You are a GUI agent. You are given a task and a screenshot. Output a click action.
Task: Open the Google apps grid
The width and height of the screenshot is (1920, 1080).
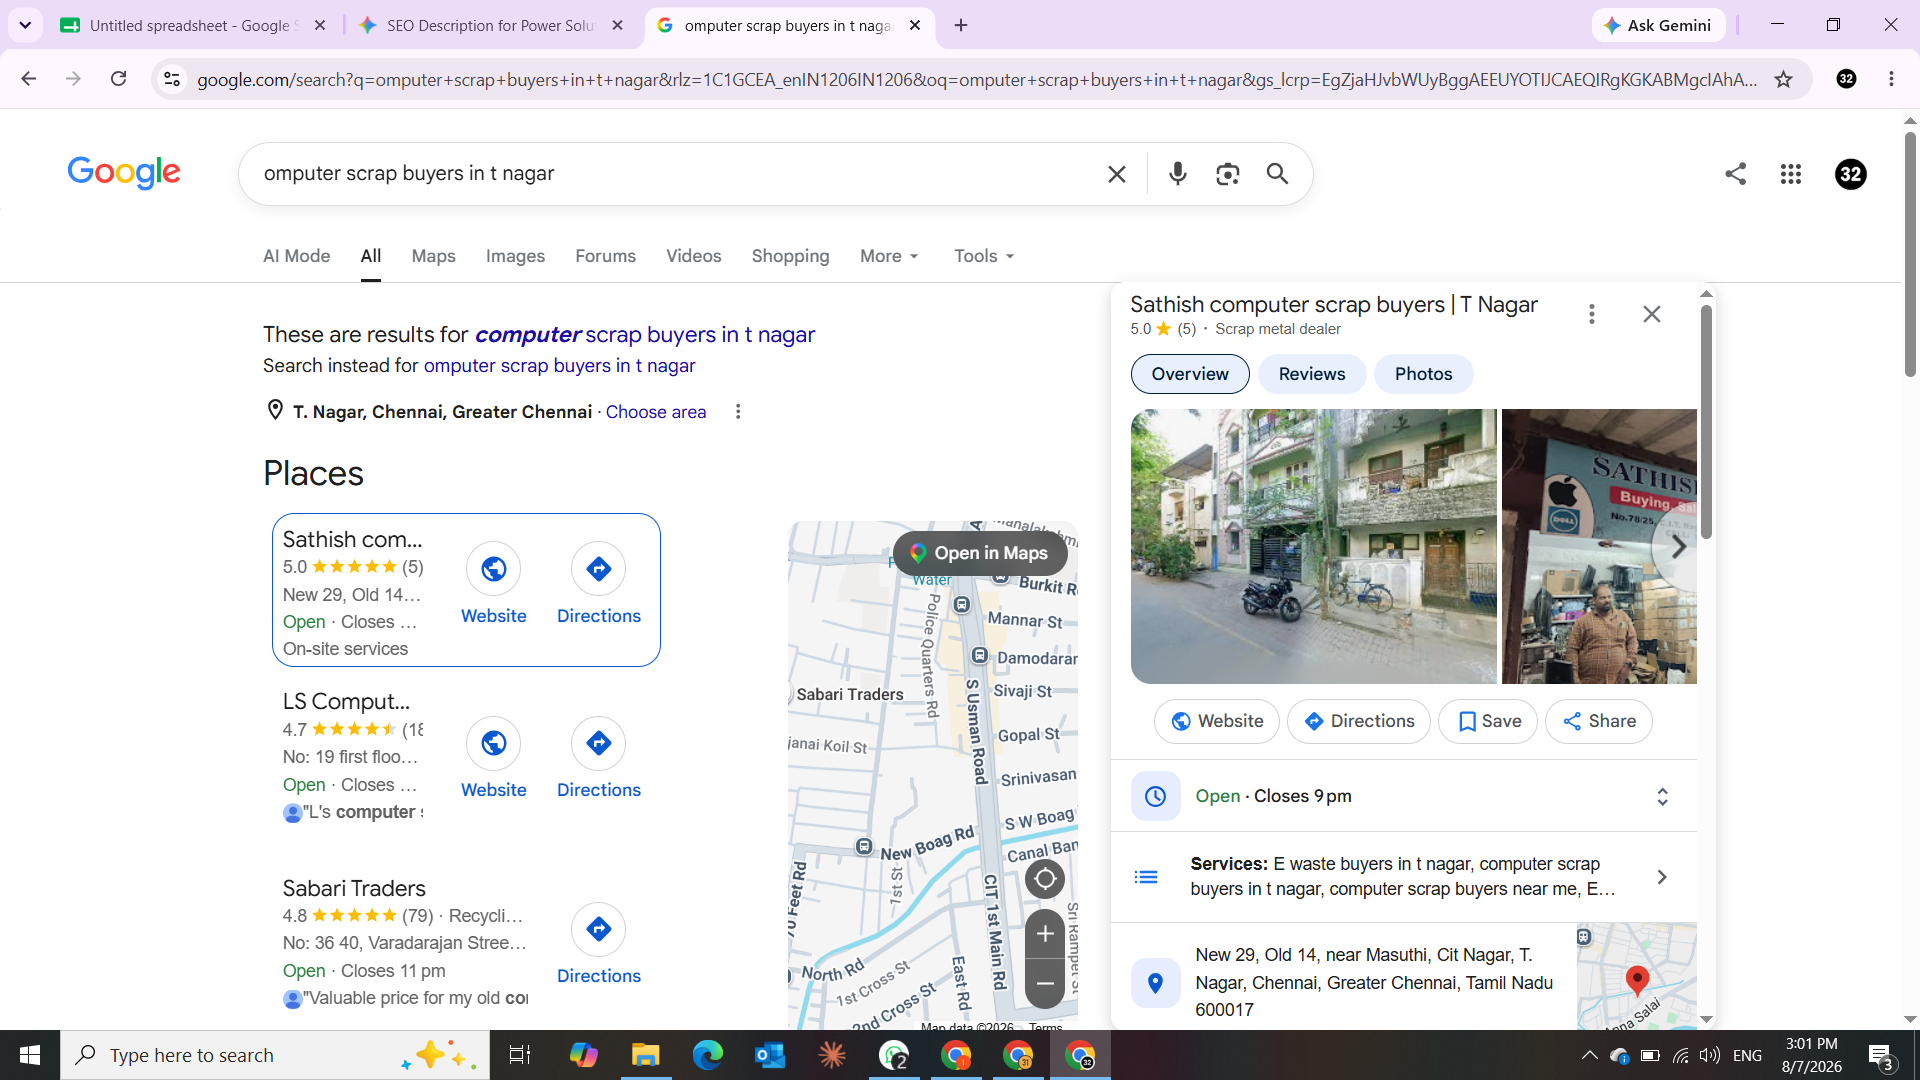point(1791,174)
